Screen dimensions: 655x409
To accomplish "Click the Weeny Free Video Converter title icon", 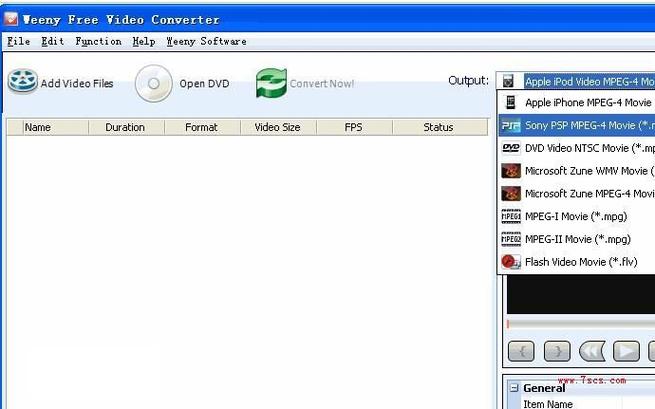I will [11, 18].
